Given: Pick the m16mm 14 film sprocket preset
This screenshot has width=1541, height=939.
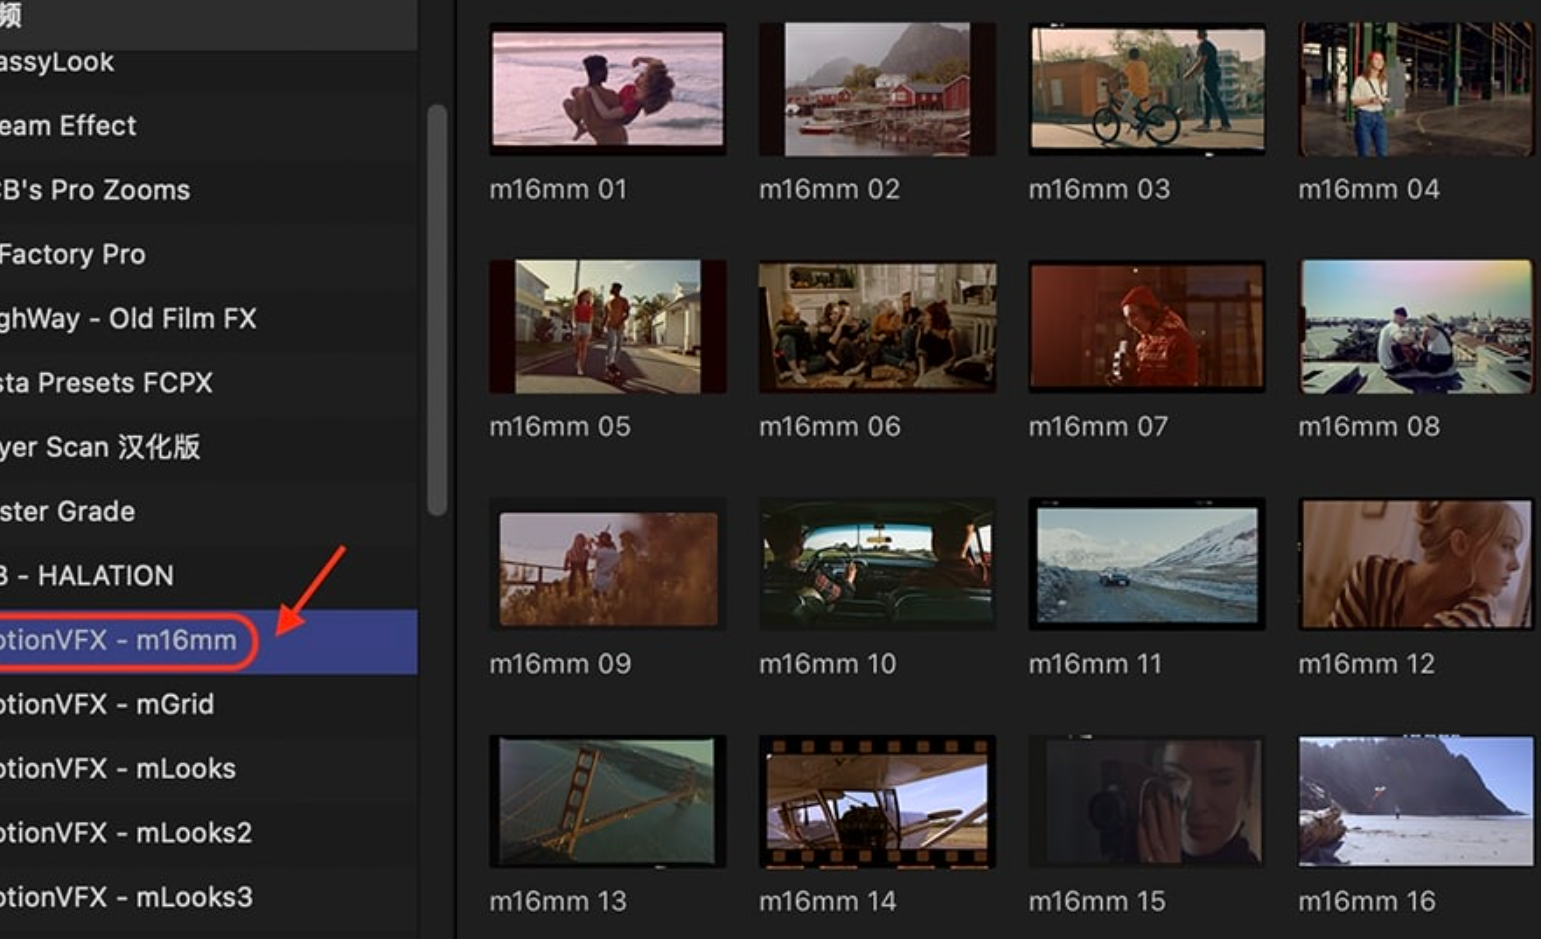Looking at the screenshot, I should pos(877,801).
